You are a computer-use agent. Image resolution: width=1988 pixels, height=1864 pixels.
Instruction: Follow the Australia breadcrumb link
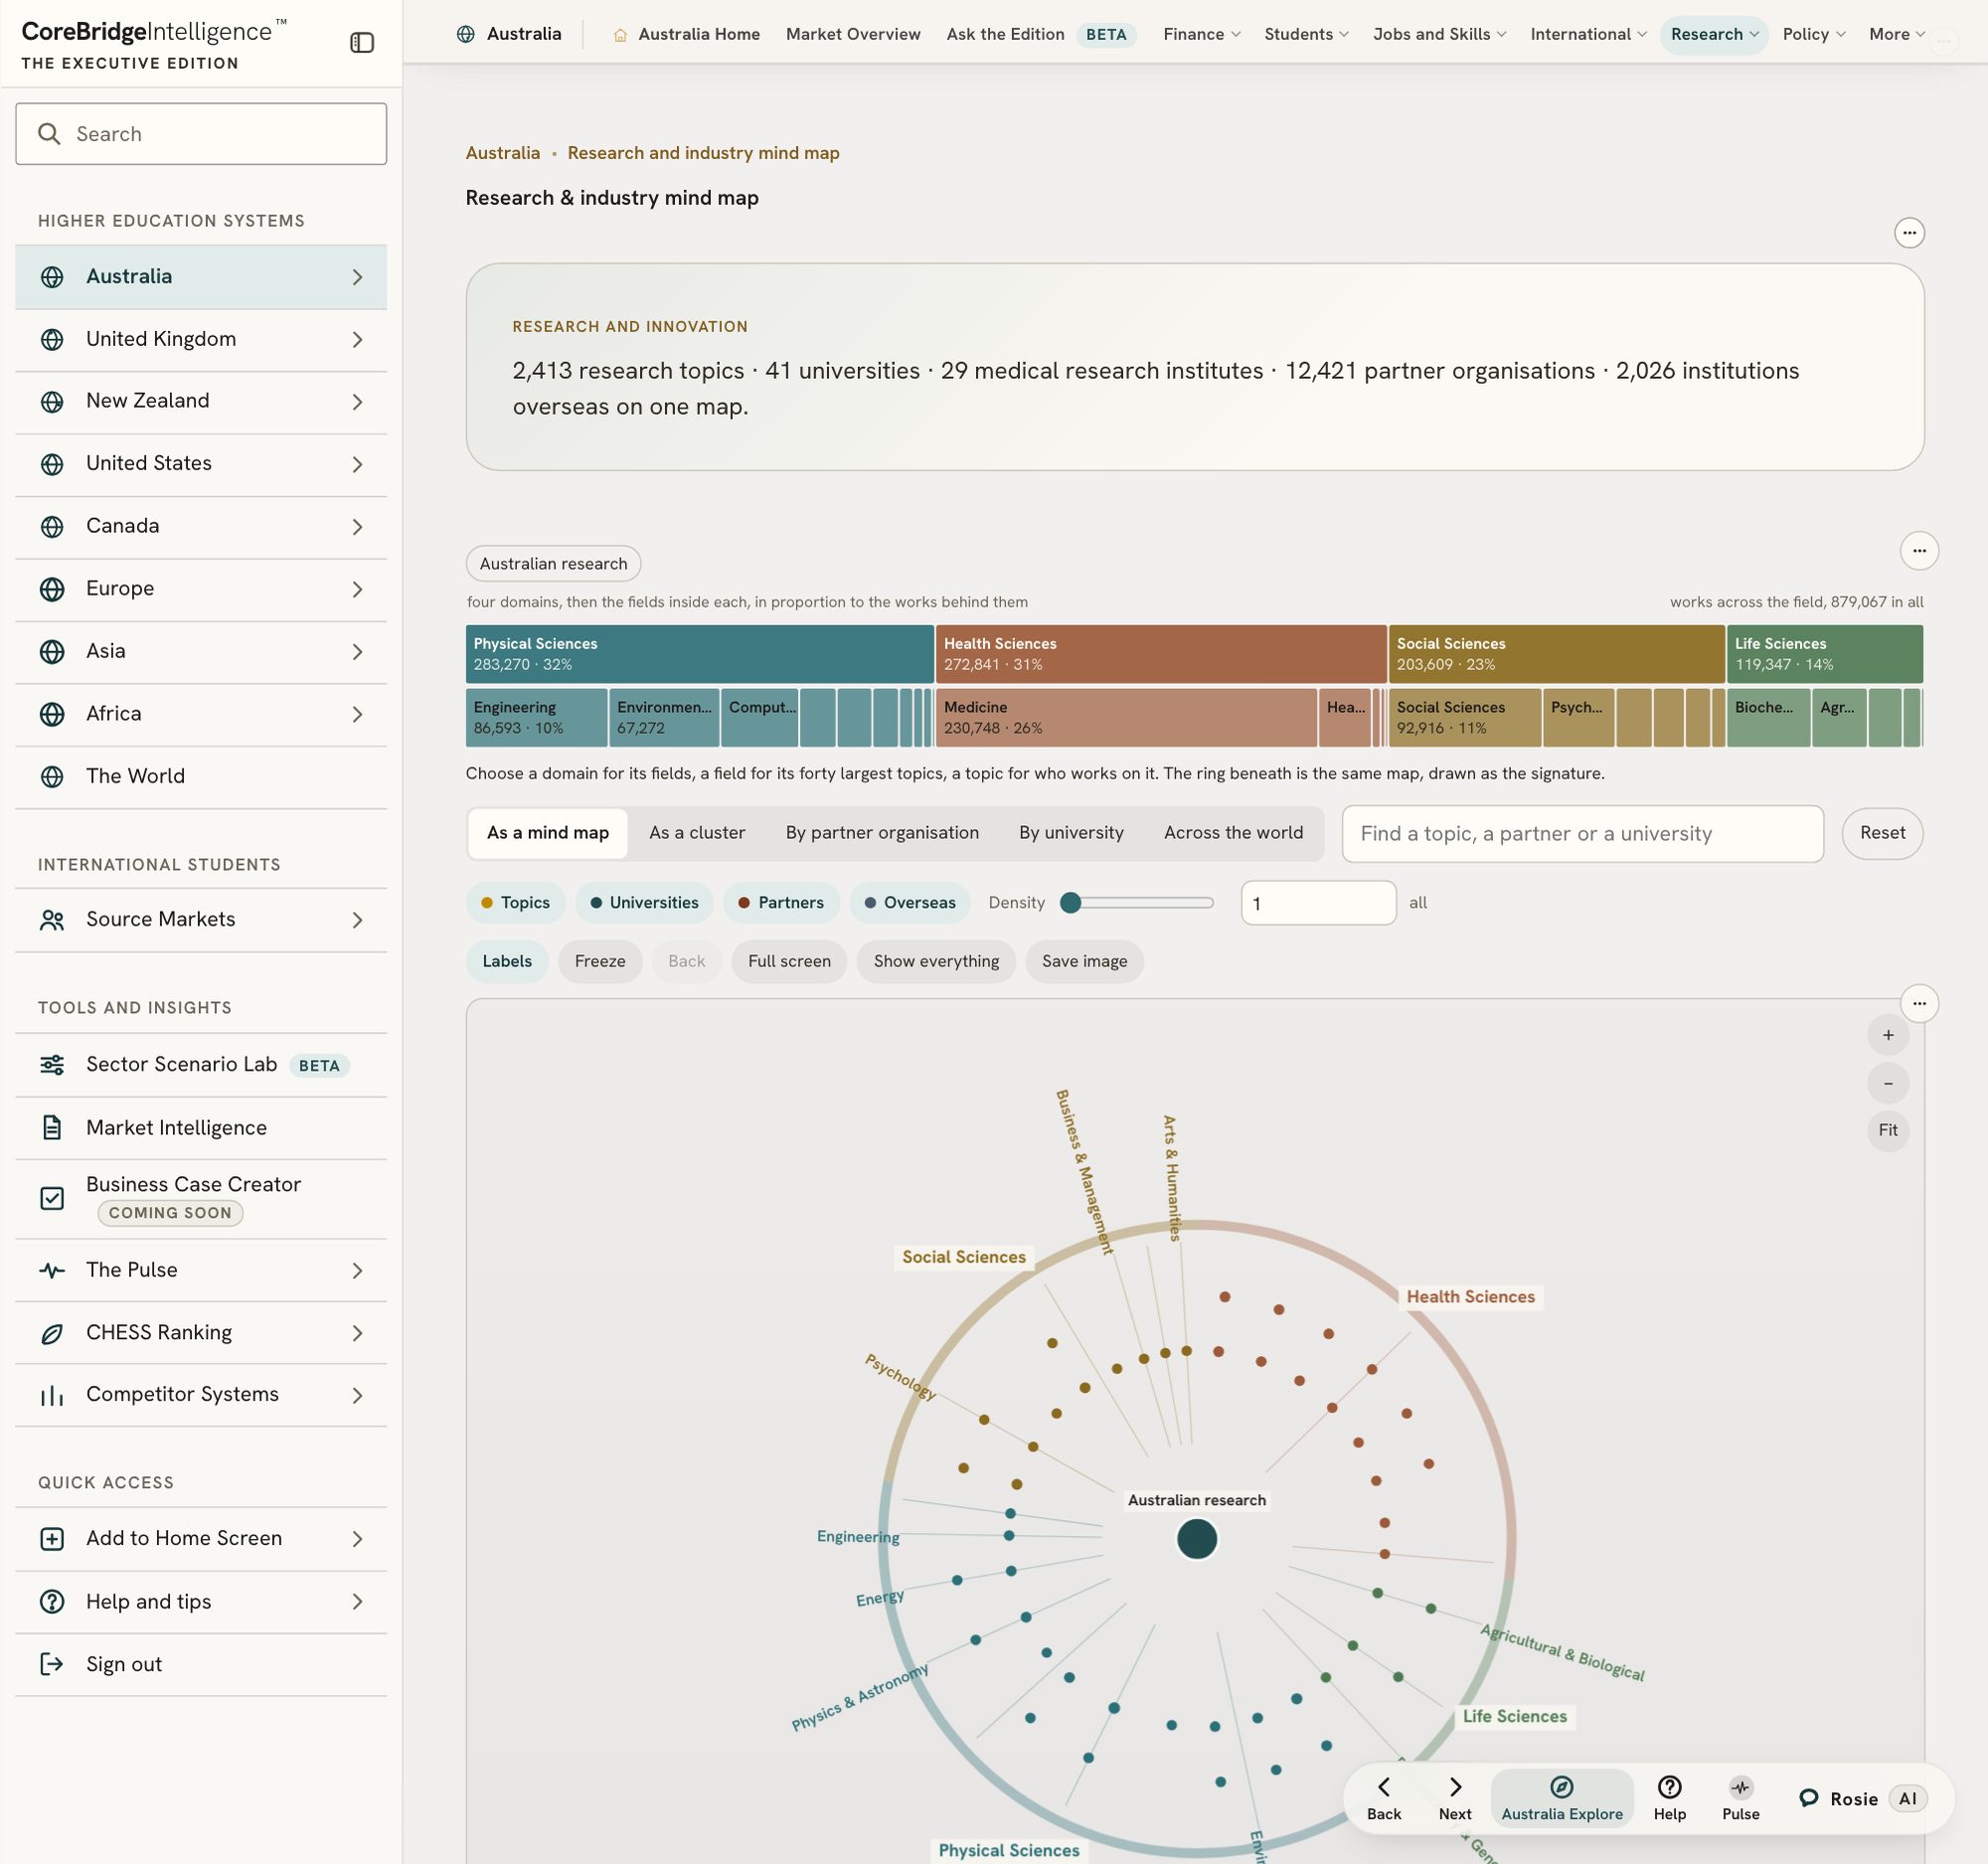click(x=503, y=153)
